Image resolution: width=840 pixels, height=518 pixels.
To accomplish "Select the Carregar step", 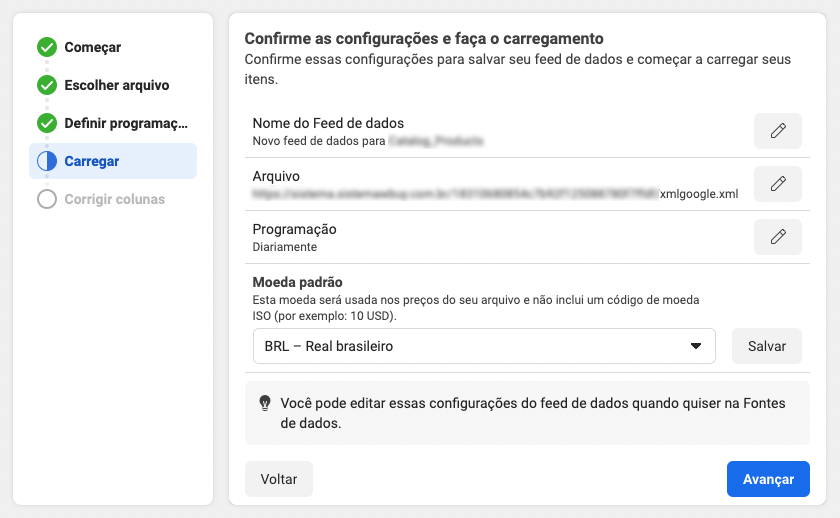I will (x=92, y=161).
